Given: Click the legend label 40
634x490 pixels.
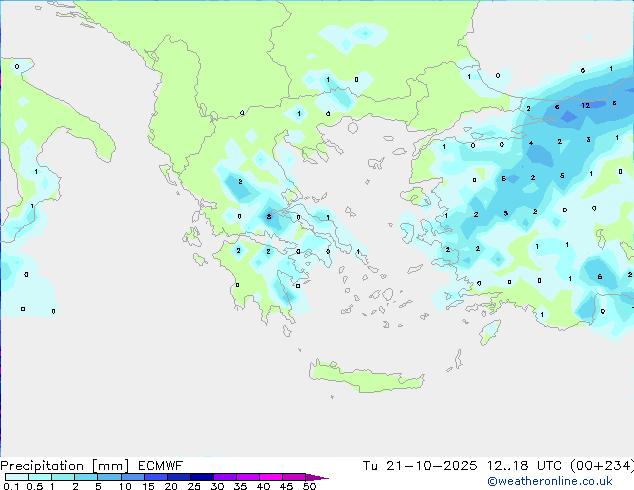Looking at the screenshot, I should (263, 486).
